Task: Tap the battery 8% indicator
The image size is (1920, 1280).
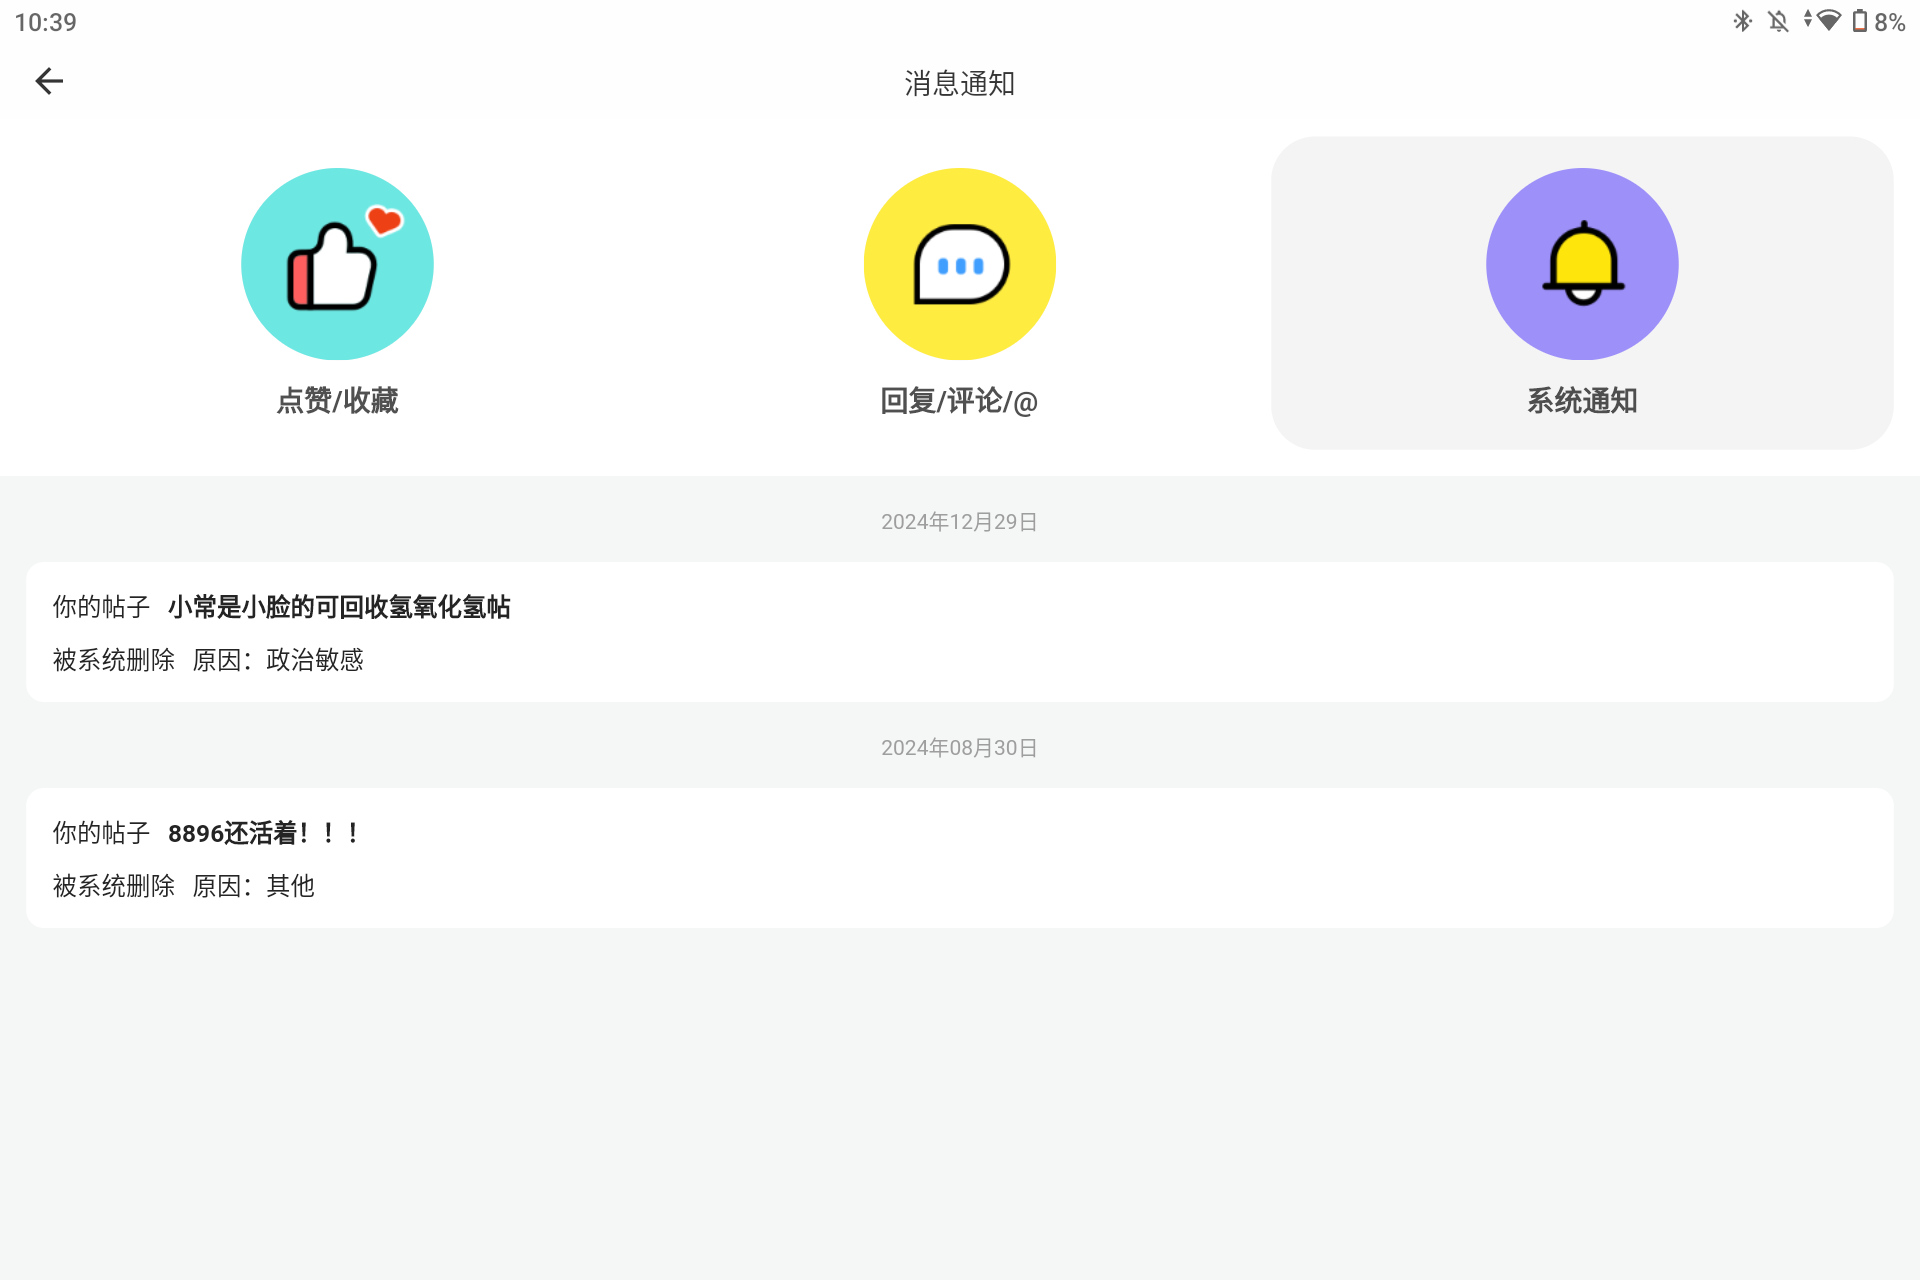Action: [1879, 22]
